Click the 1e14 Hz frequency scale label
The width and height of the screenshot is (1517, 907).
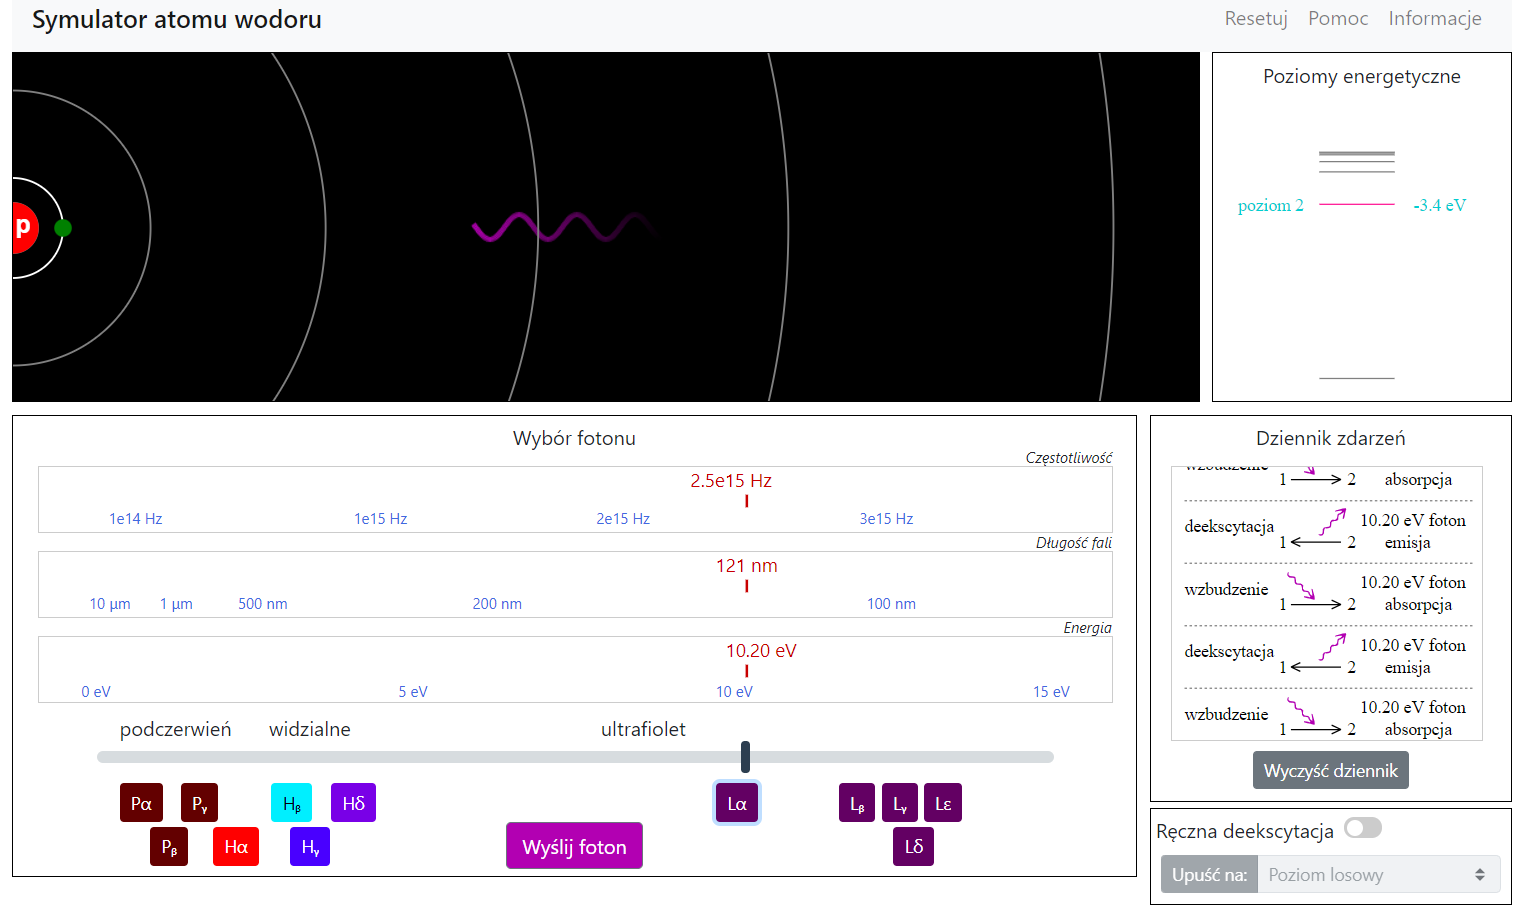click(x=136, y=519)
